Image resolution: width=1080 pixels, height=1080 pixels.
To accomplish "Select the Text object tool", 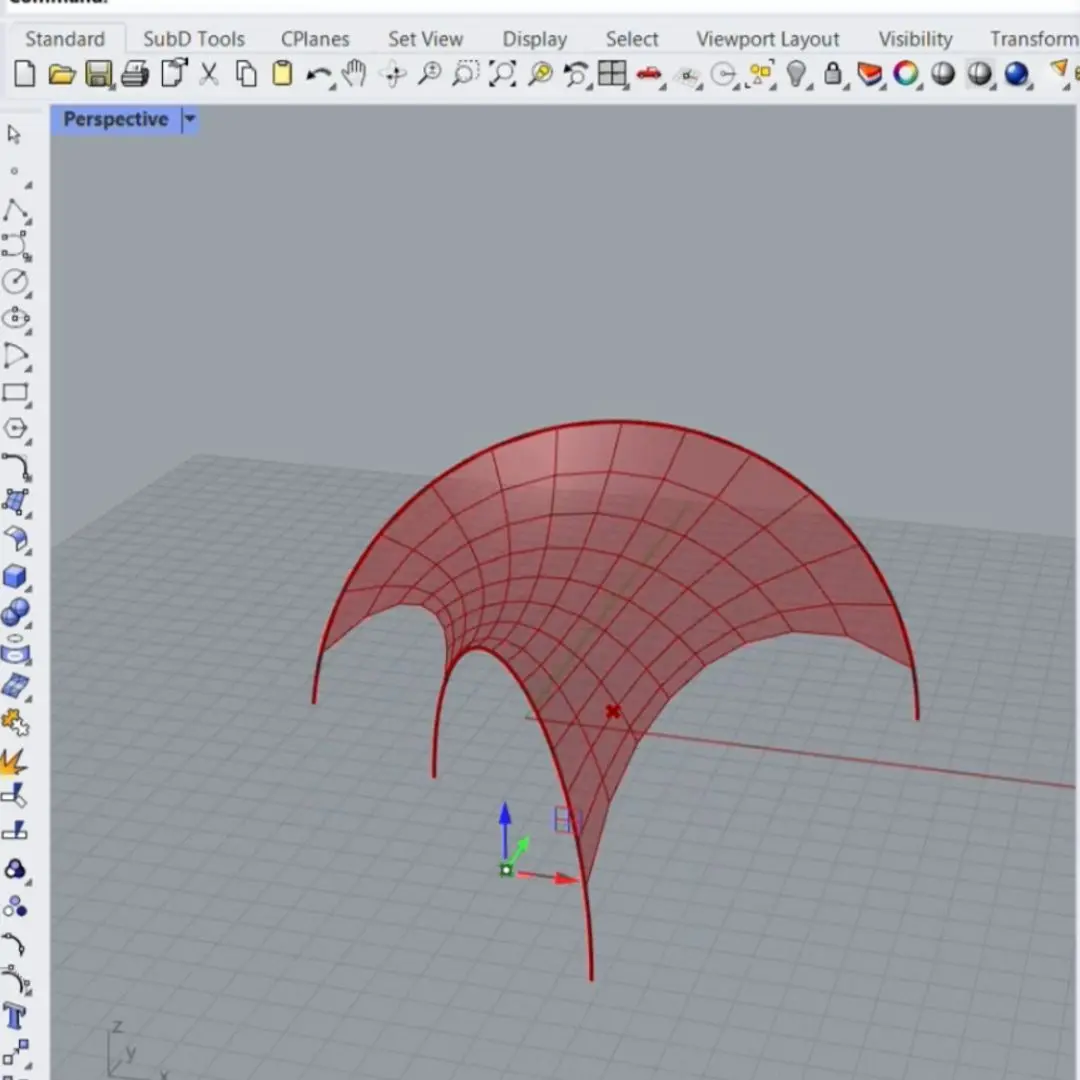I will pos(15,1017).
